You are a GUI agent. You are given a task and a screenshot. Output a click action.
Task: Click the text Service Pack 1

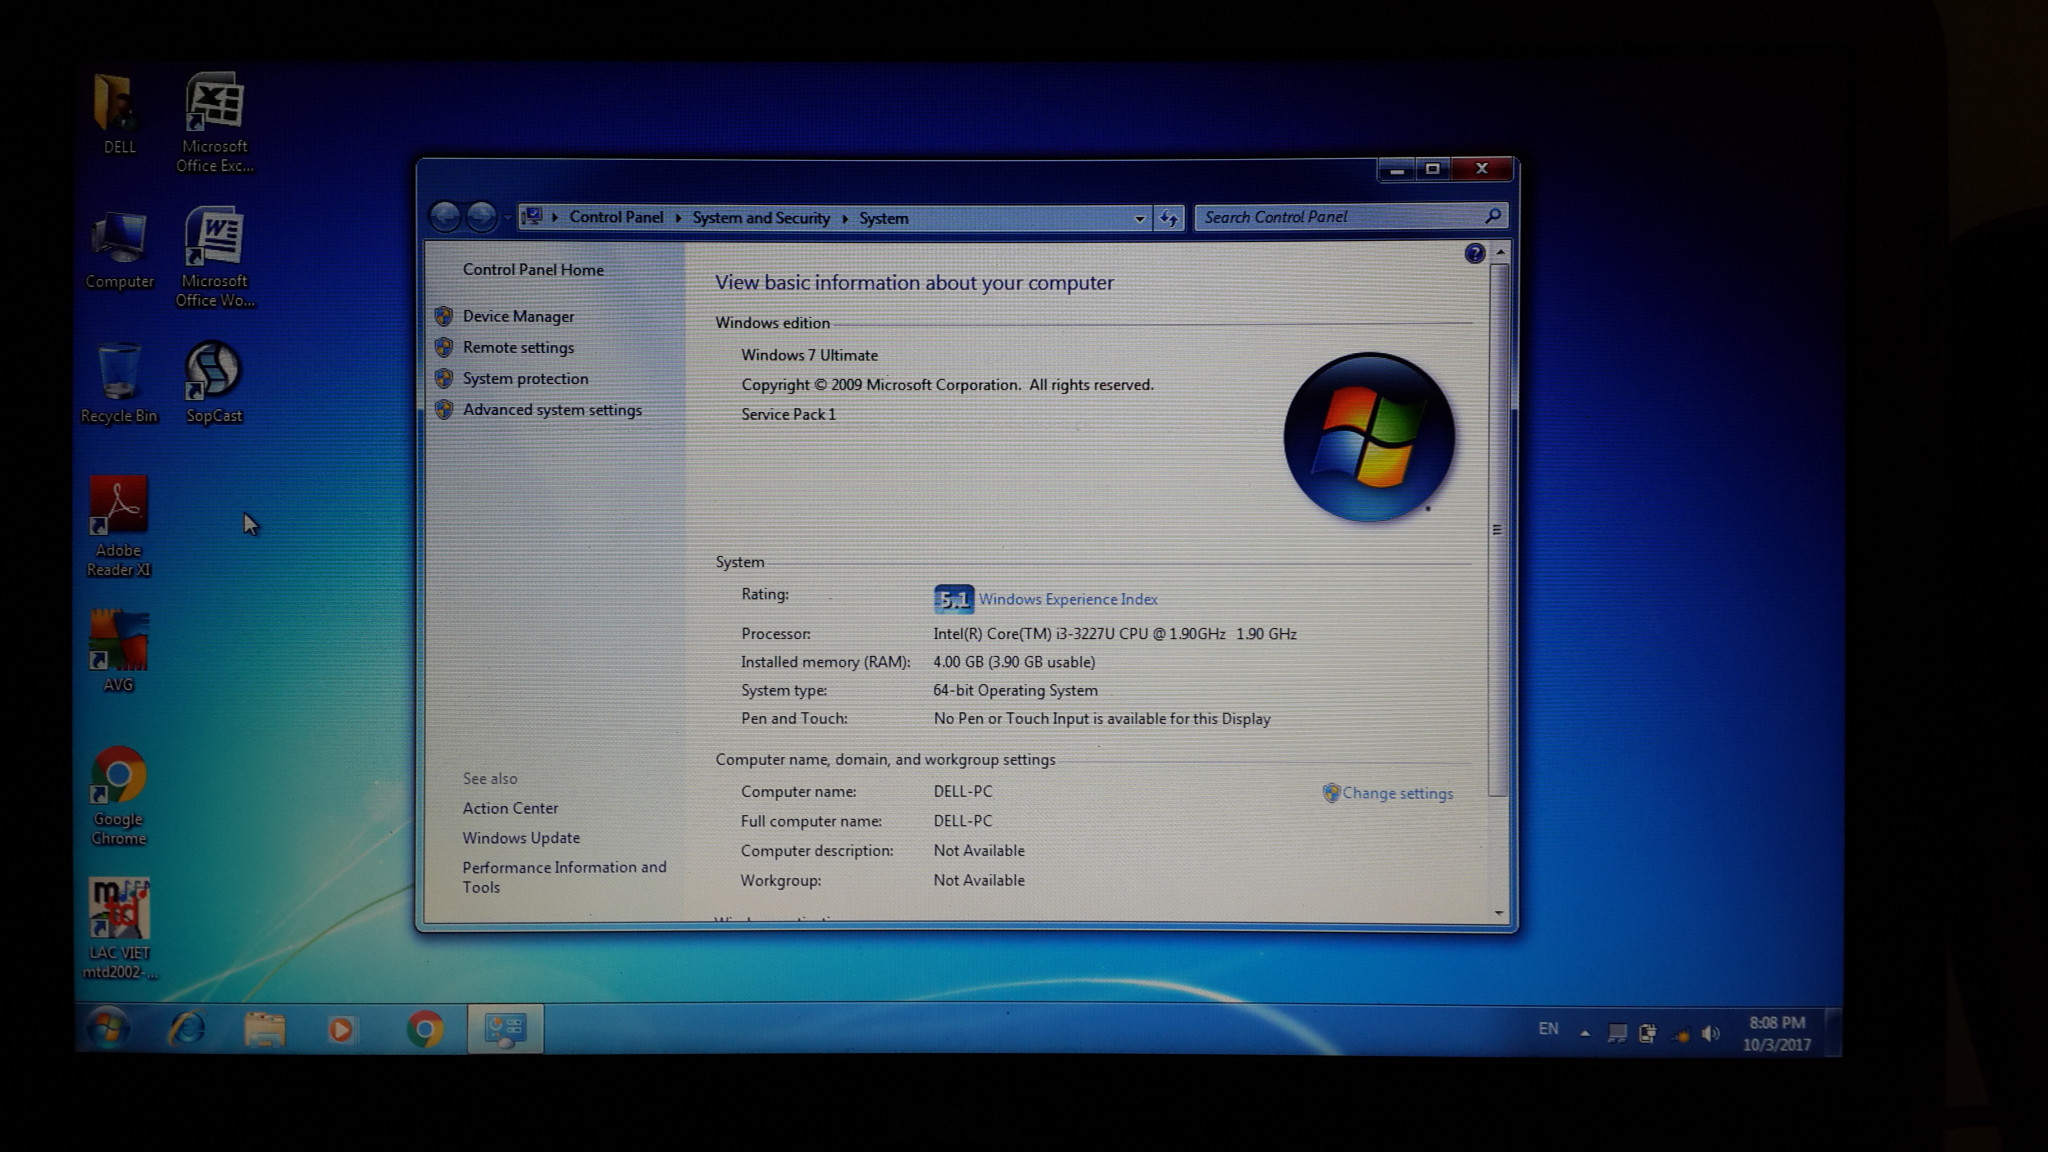(788, 414)
